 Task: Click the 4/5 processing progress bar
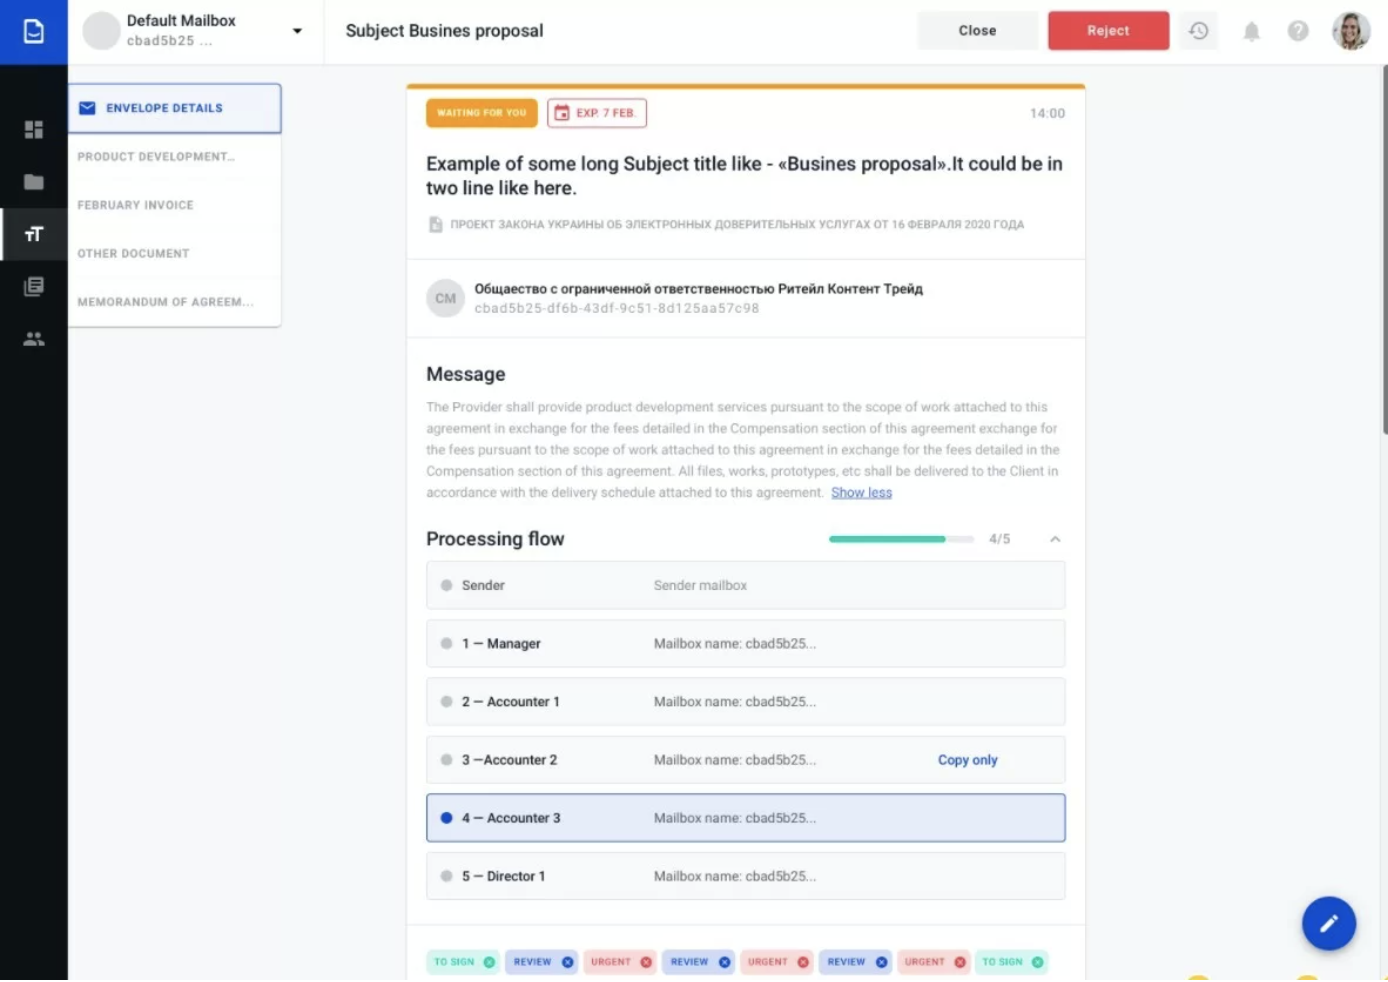point(900,538)
